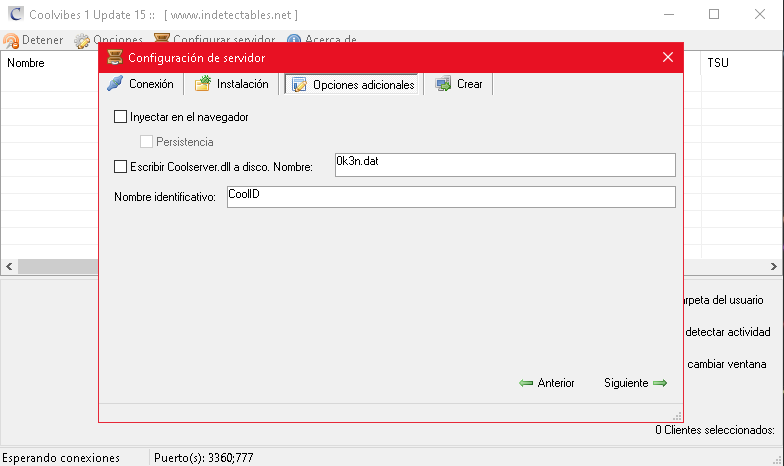Screen dimensions: 784x466
Task: Check Escribir Coolserver.dll a disco option
Action: [122, 167]
